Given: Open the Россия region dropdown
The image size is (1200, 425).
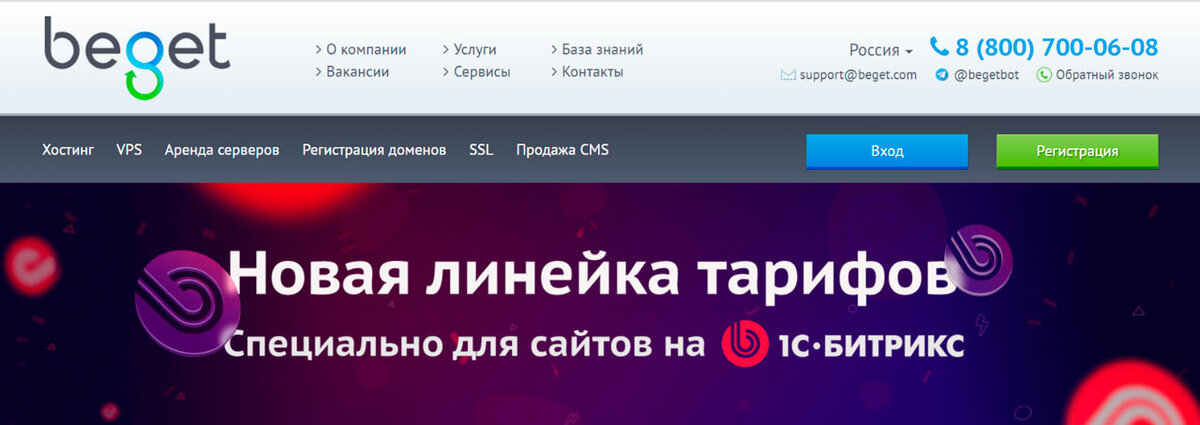Looking at the screenshot, I should tap(881, 50).
